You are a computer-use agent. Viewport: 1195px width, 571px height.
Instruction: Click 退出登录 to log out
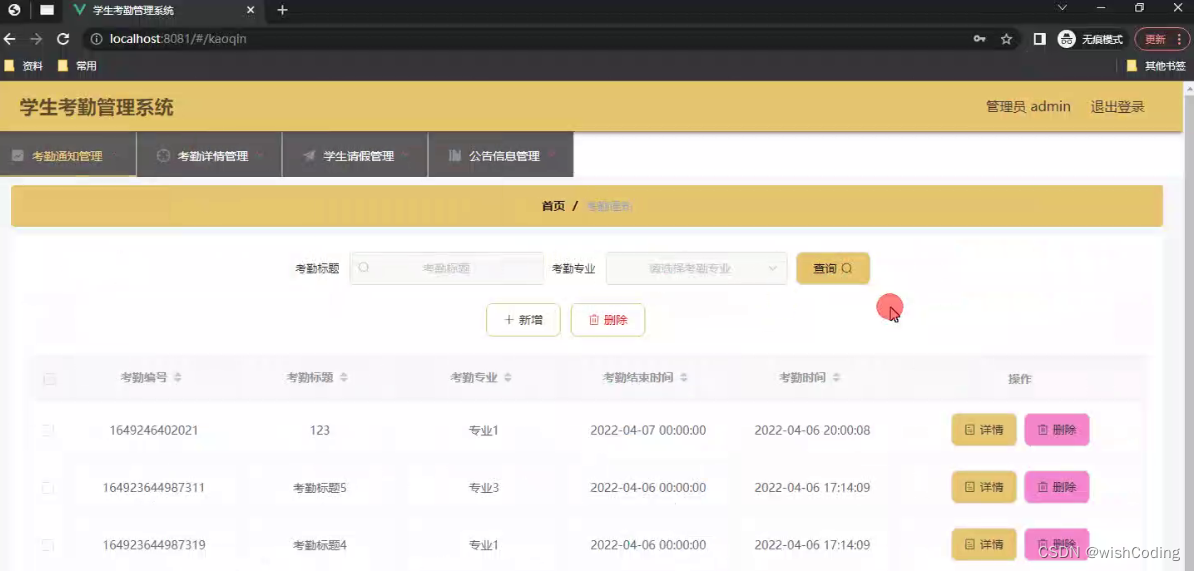click(1117, 107)
